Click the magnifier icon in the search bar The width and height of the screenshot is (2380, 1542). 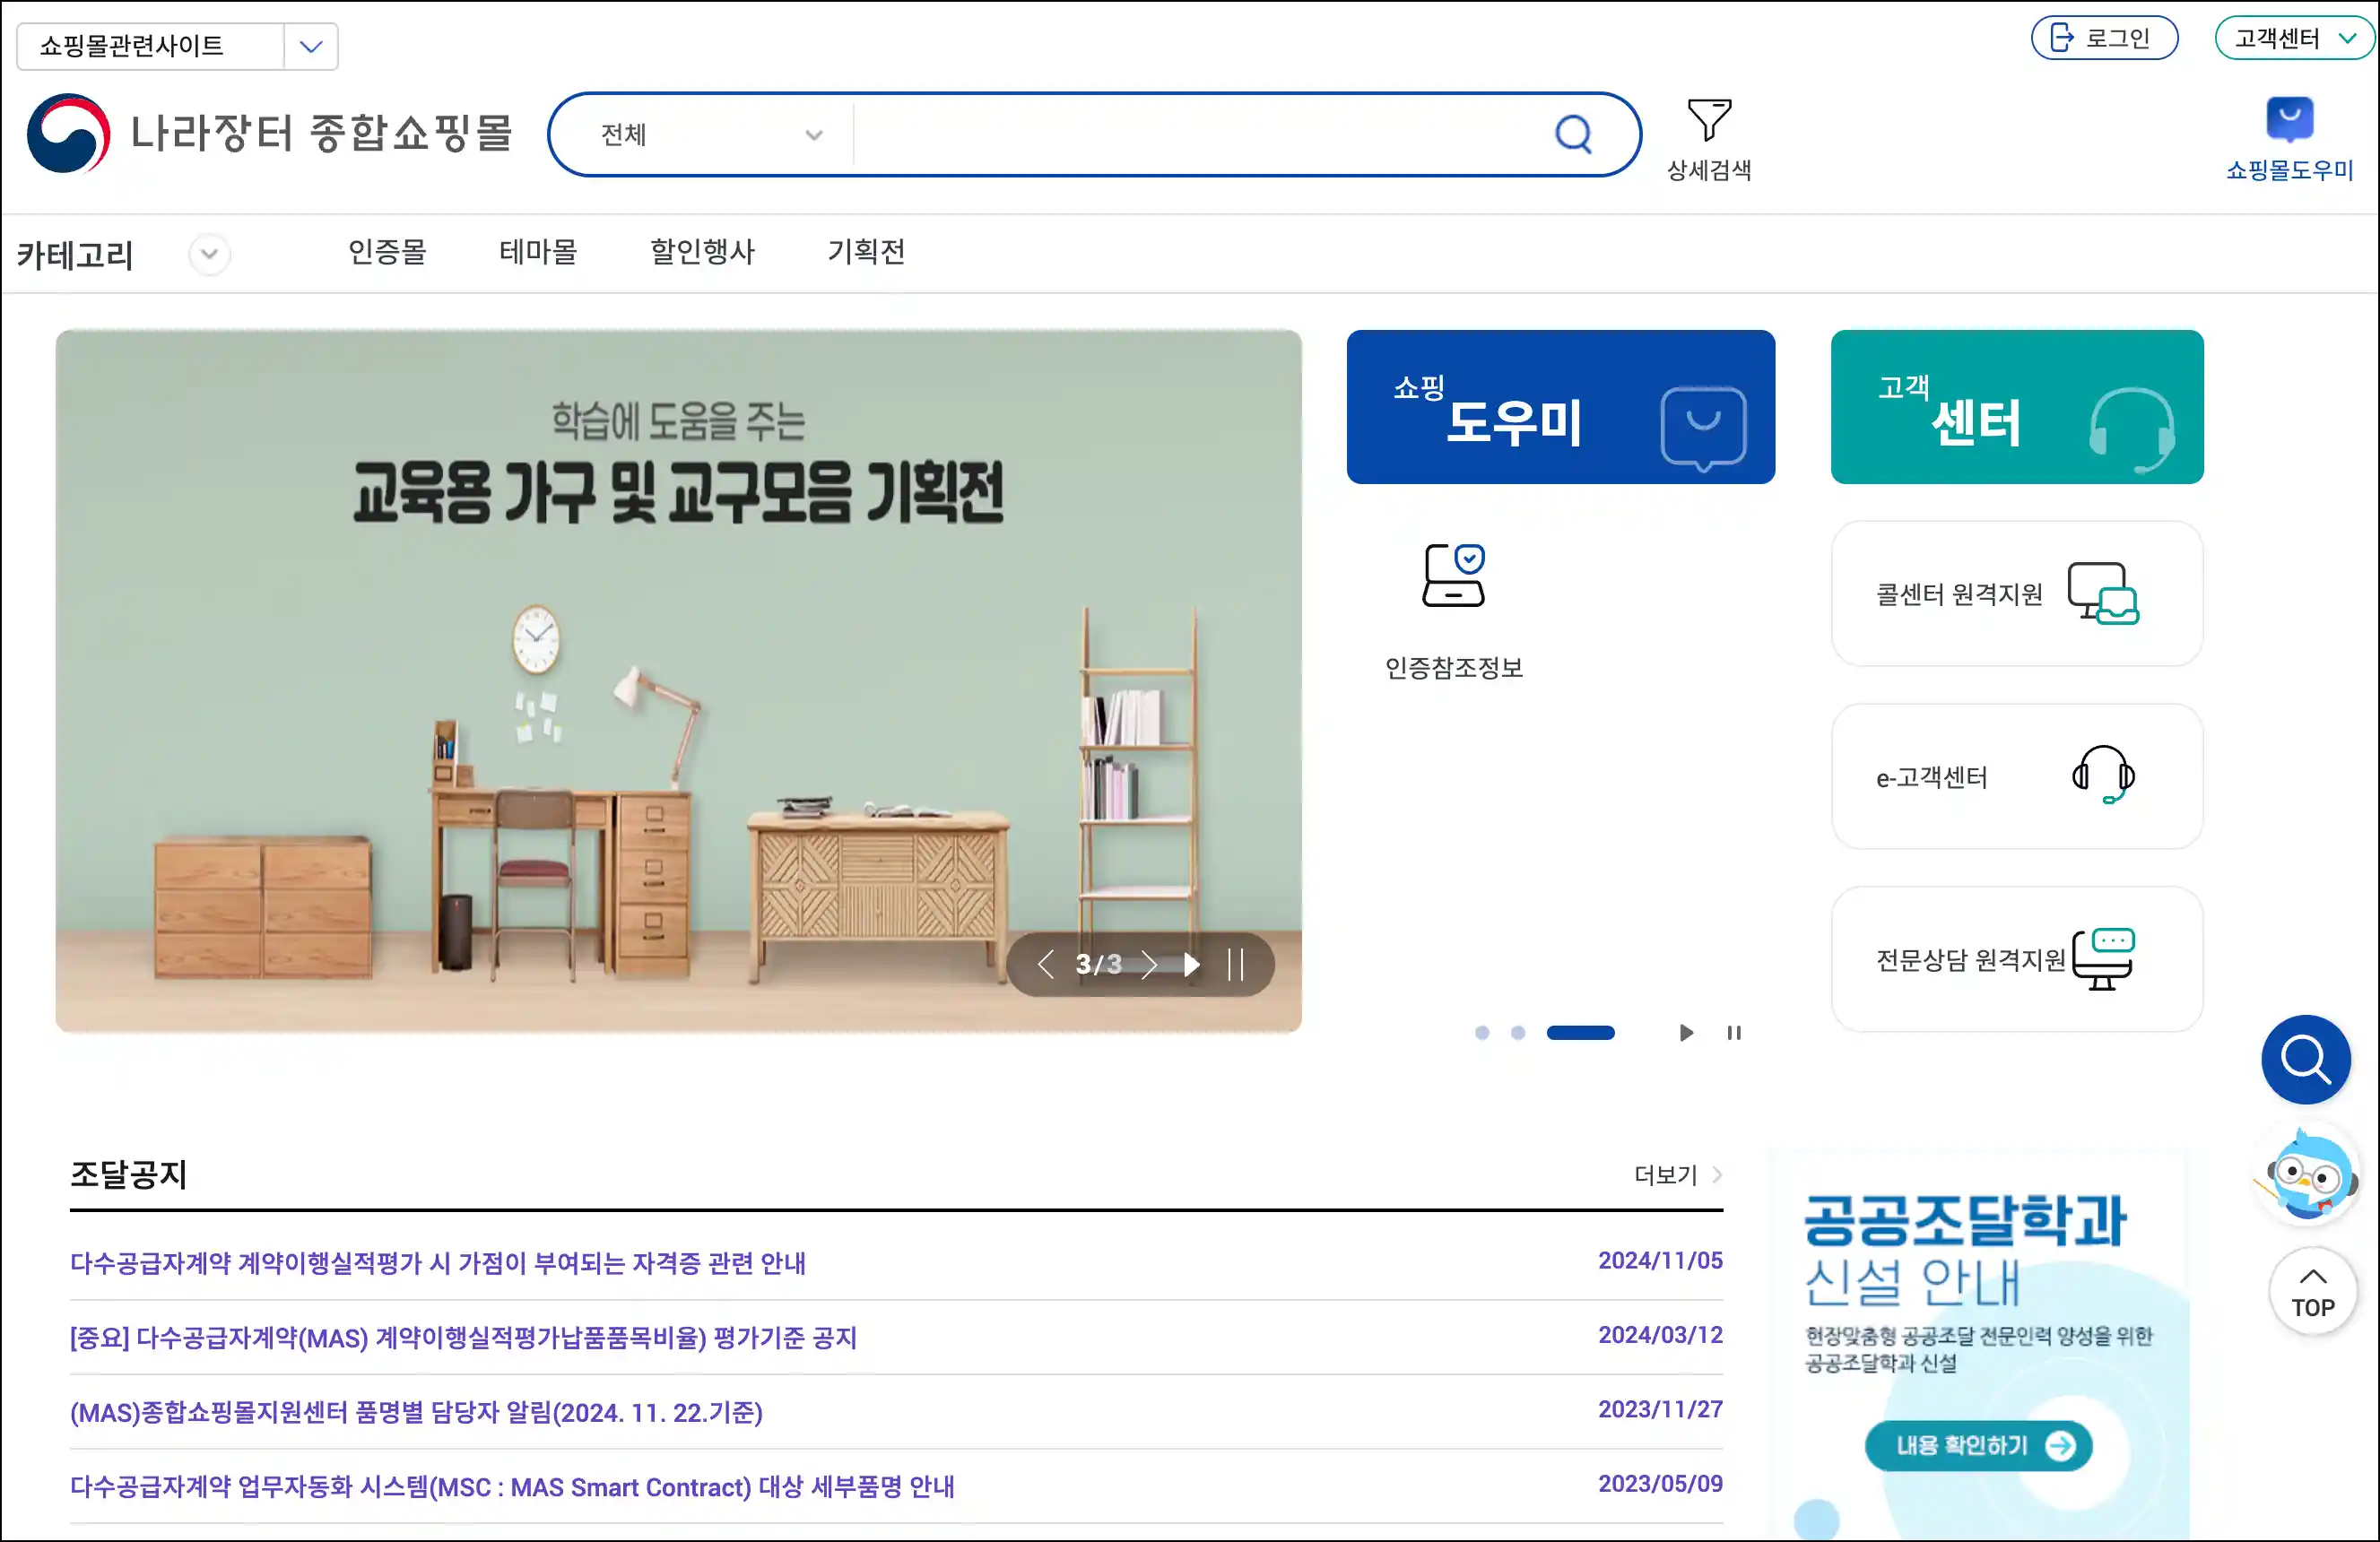click(x=1572, y=133)
